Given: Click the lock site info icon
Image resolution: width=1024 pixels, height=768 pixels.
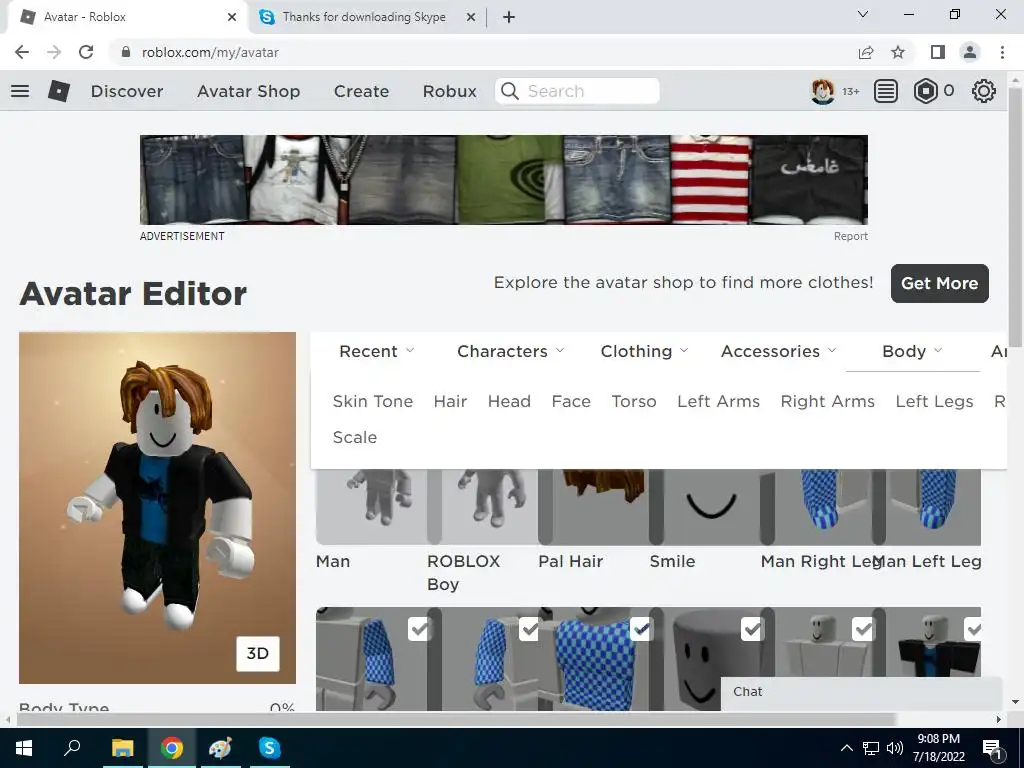Looking at the screenshot, I should (x=126, y=52).
